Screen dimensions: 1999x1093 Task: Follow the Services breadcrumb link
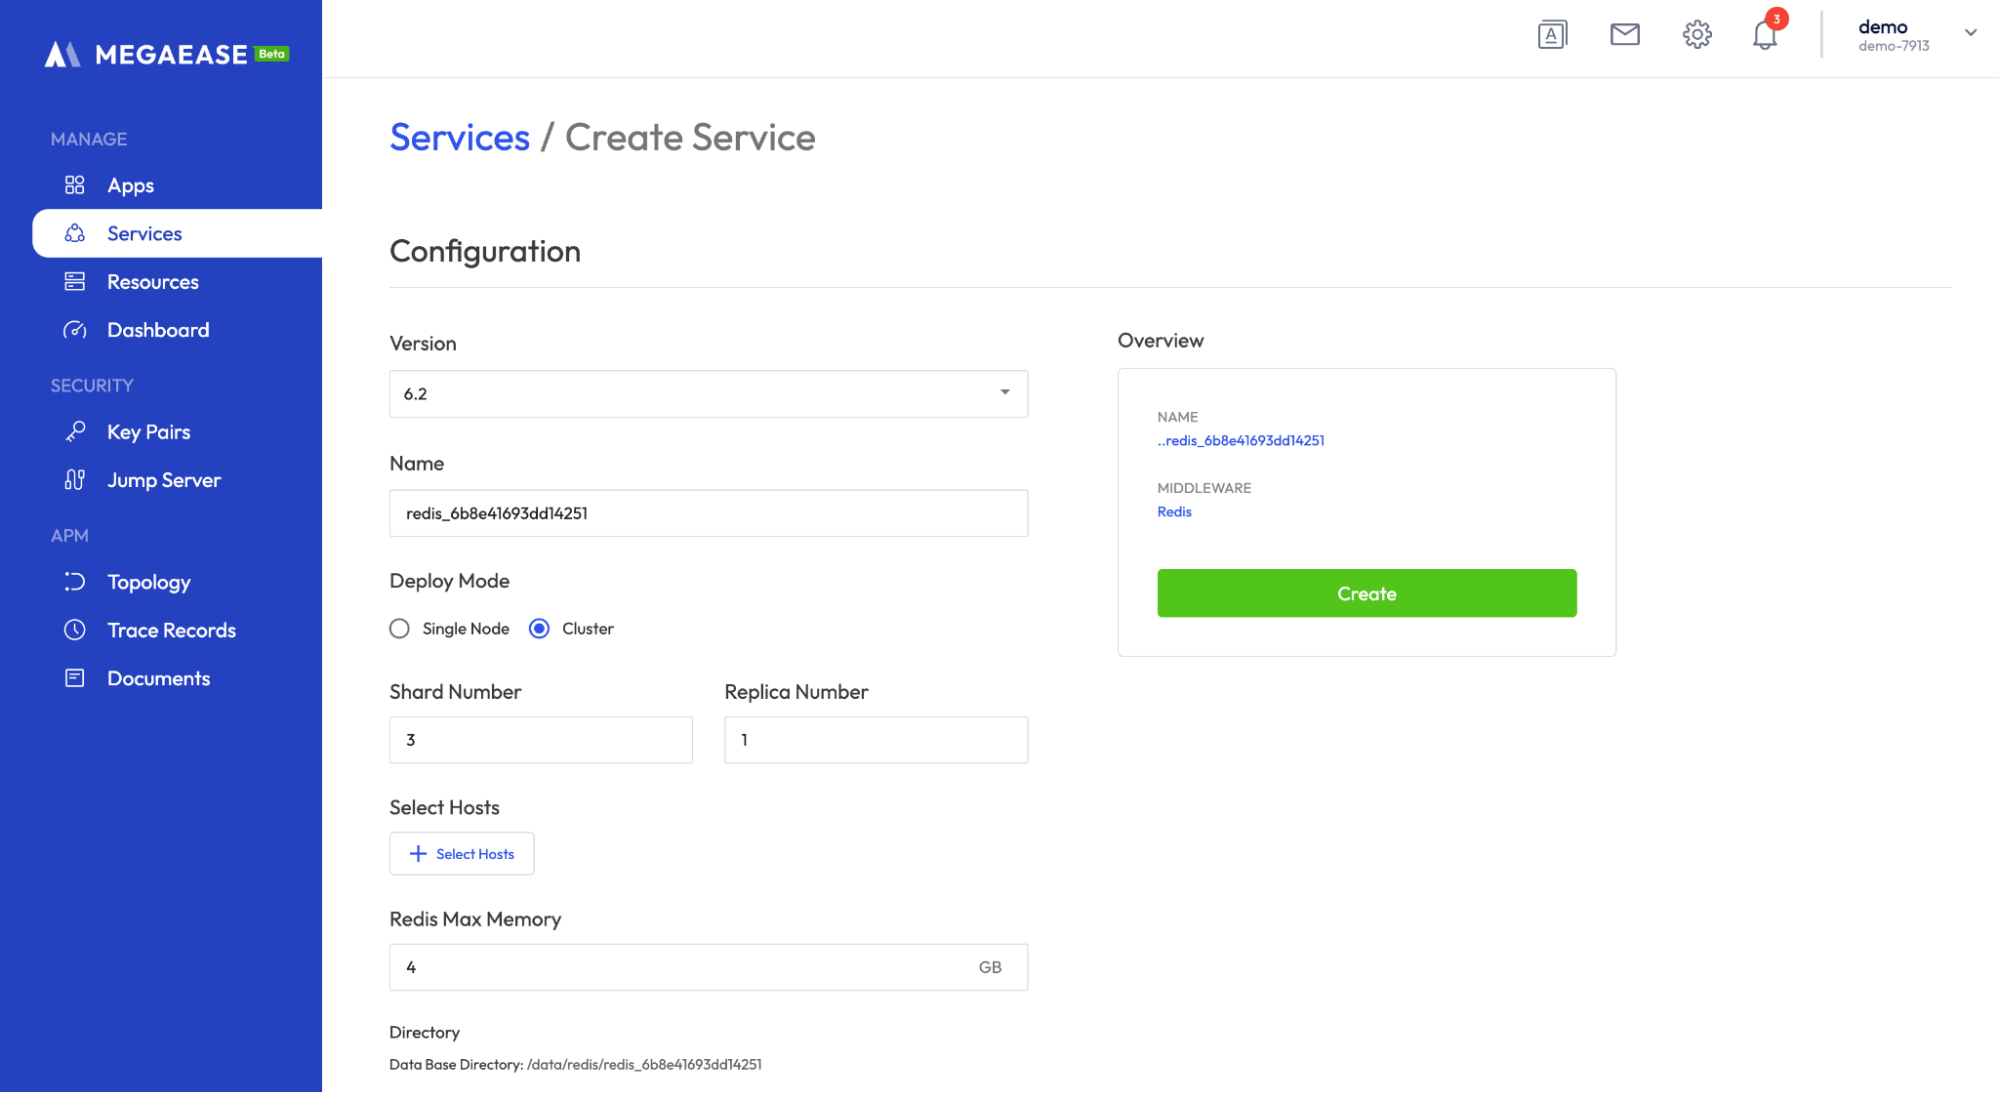(459, 138)
